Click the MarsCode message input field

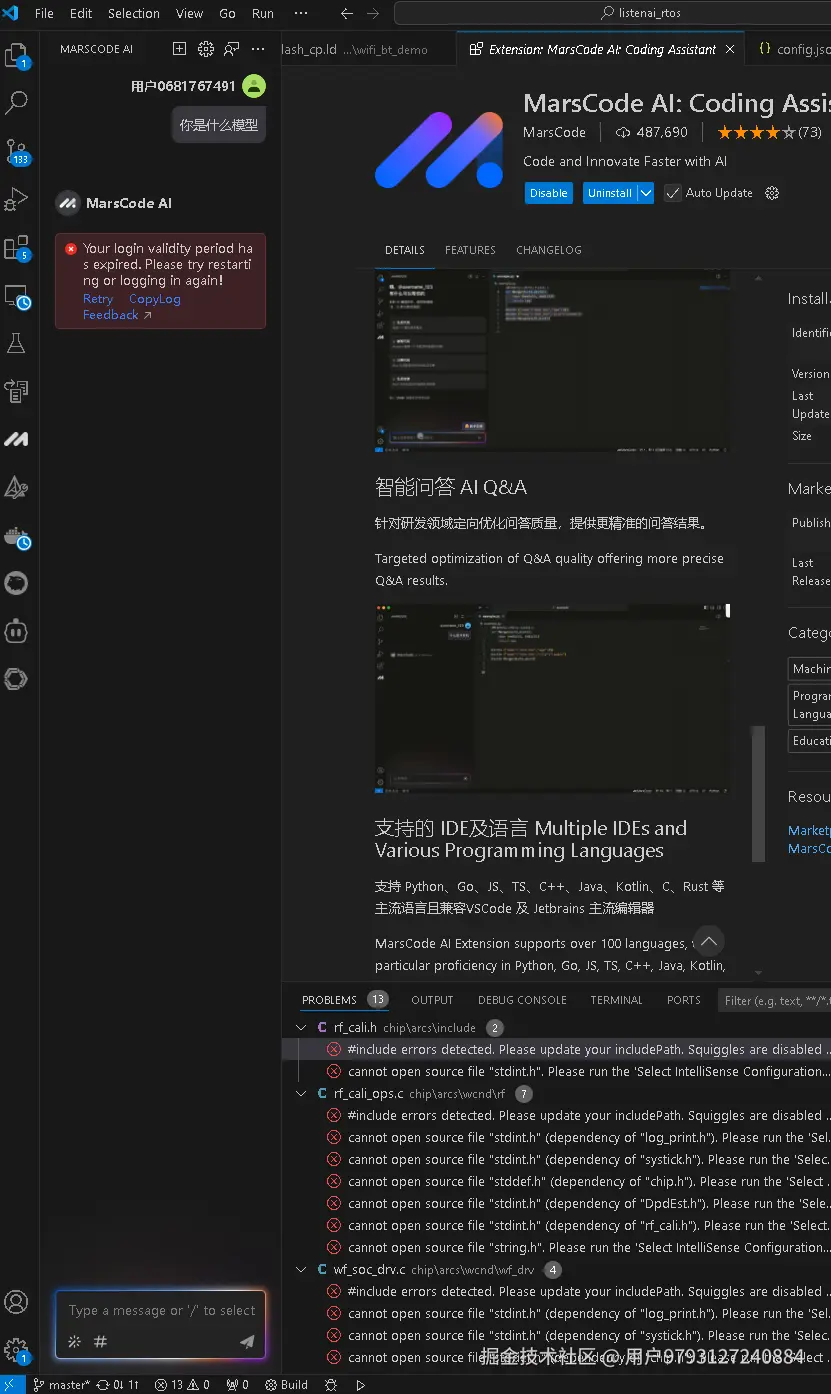pyautogui.click(x=160, y=1310)
